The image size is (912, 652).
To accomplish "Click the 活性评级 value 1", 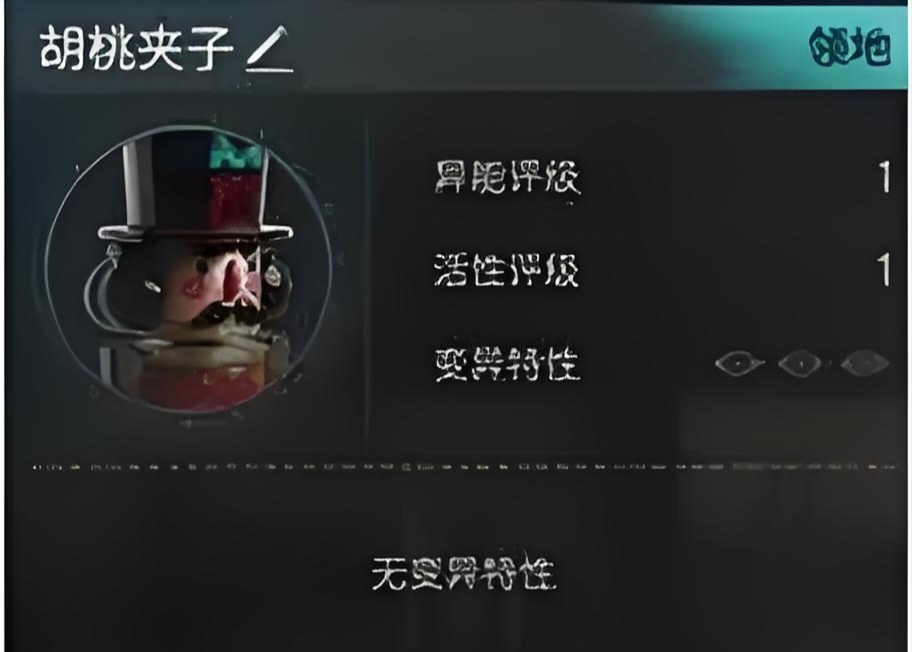I will click(x=884, y=269).
